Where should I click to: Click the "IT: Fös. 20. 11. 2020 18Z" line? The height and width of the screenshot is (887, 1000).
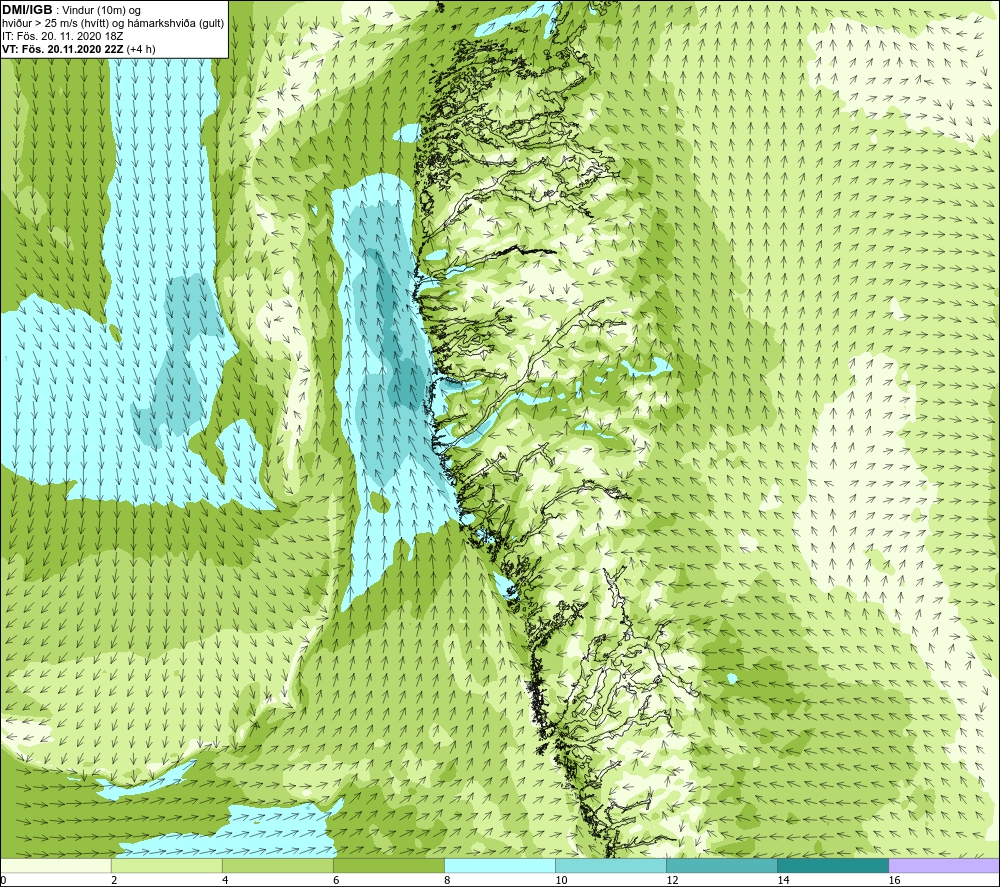click(62, 36)
